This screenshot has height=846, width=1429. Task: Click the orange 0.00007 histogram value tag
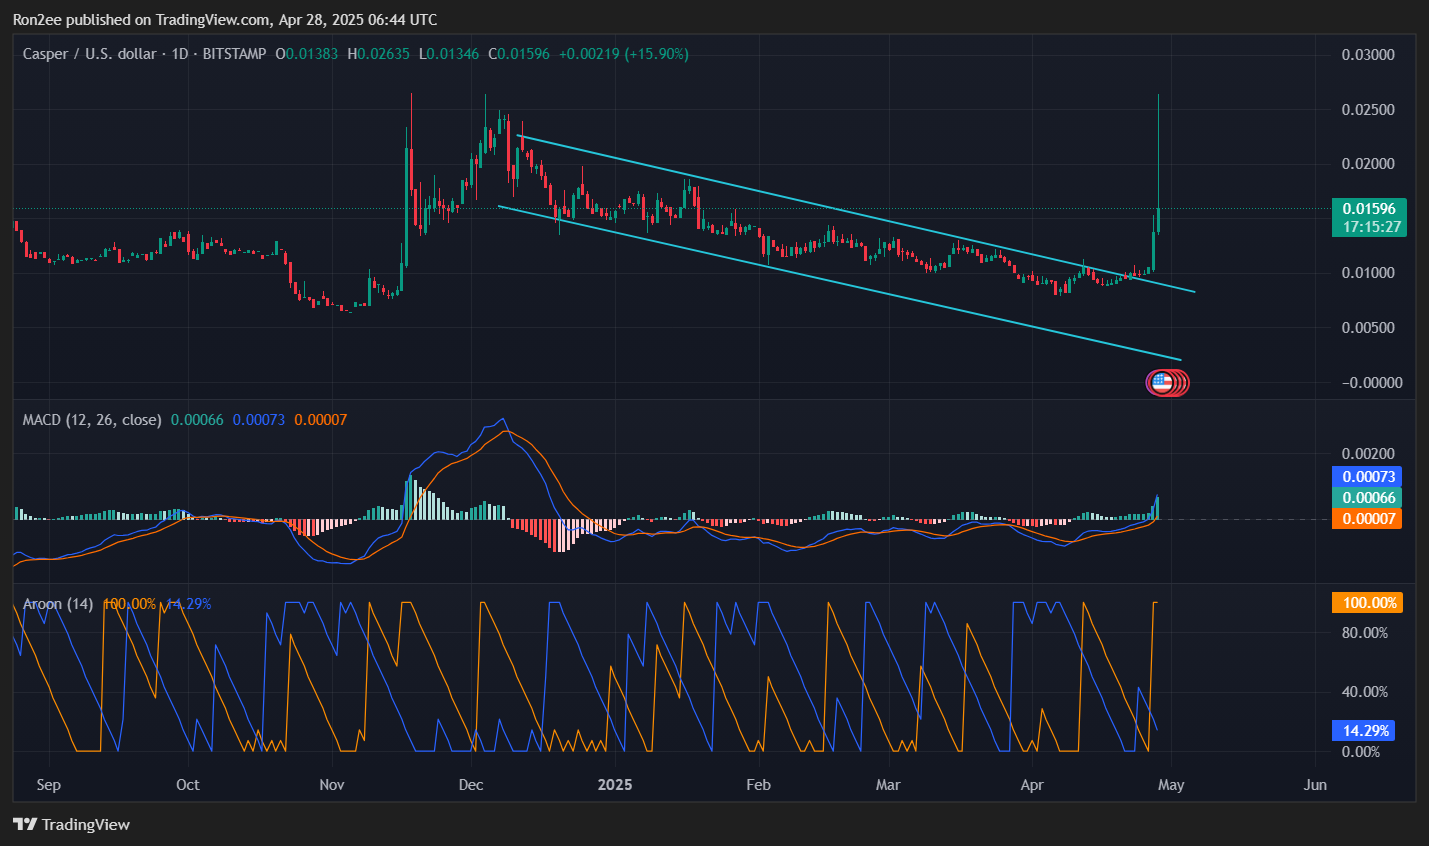click(1366, 518)
